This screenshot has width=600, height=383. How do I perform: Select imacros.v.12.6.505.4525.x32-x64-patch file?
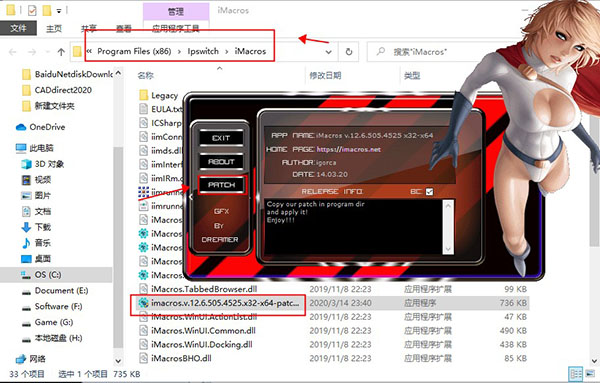coord(218,303)
